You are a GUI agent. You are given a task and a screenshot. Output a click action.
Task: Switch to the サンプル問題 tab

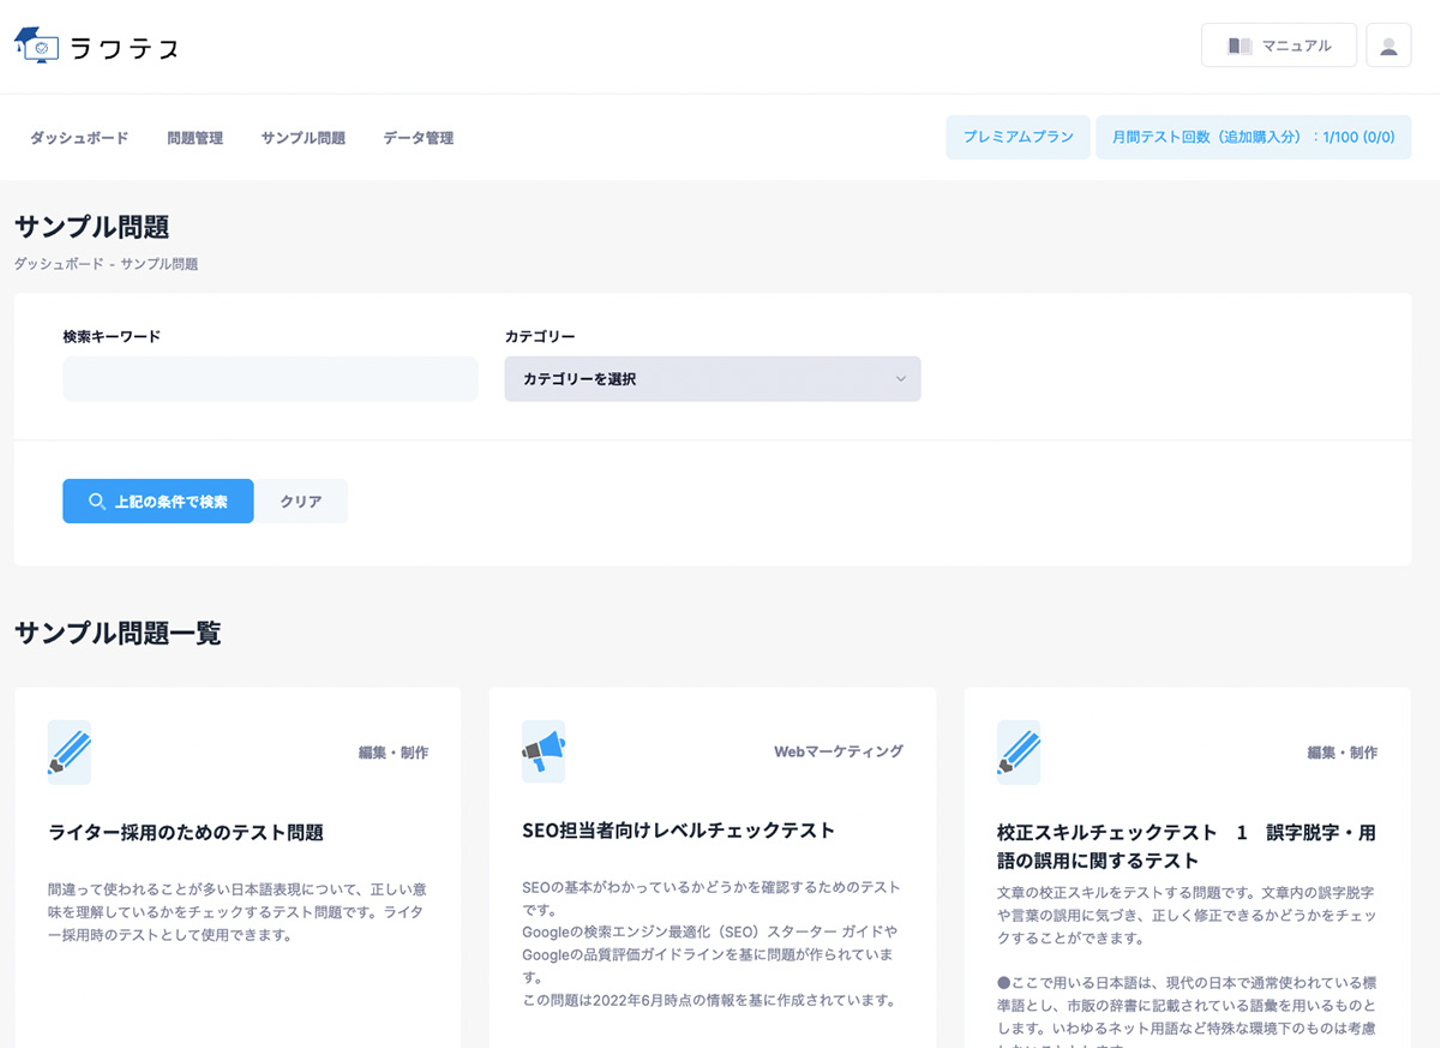[303, 138]
